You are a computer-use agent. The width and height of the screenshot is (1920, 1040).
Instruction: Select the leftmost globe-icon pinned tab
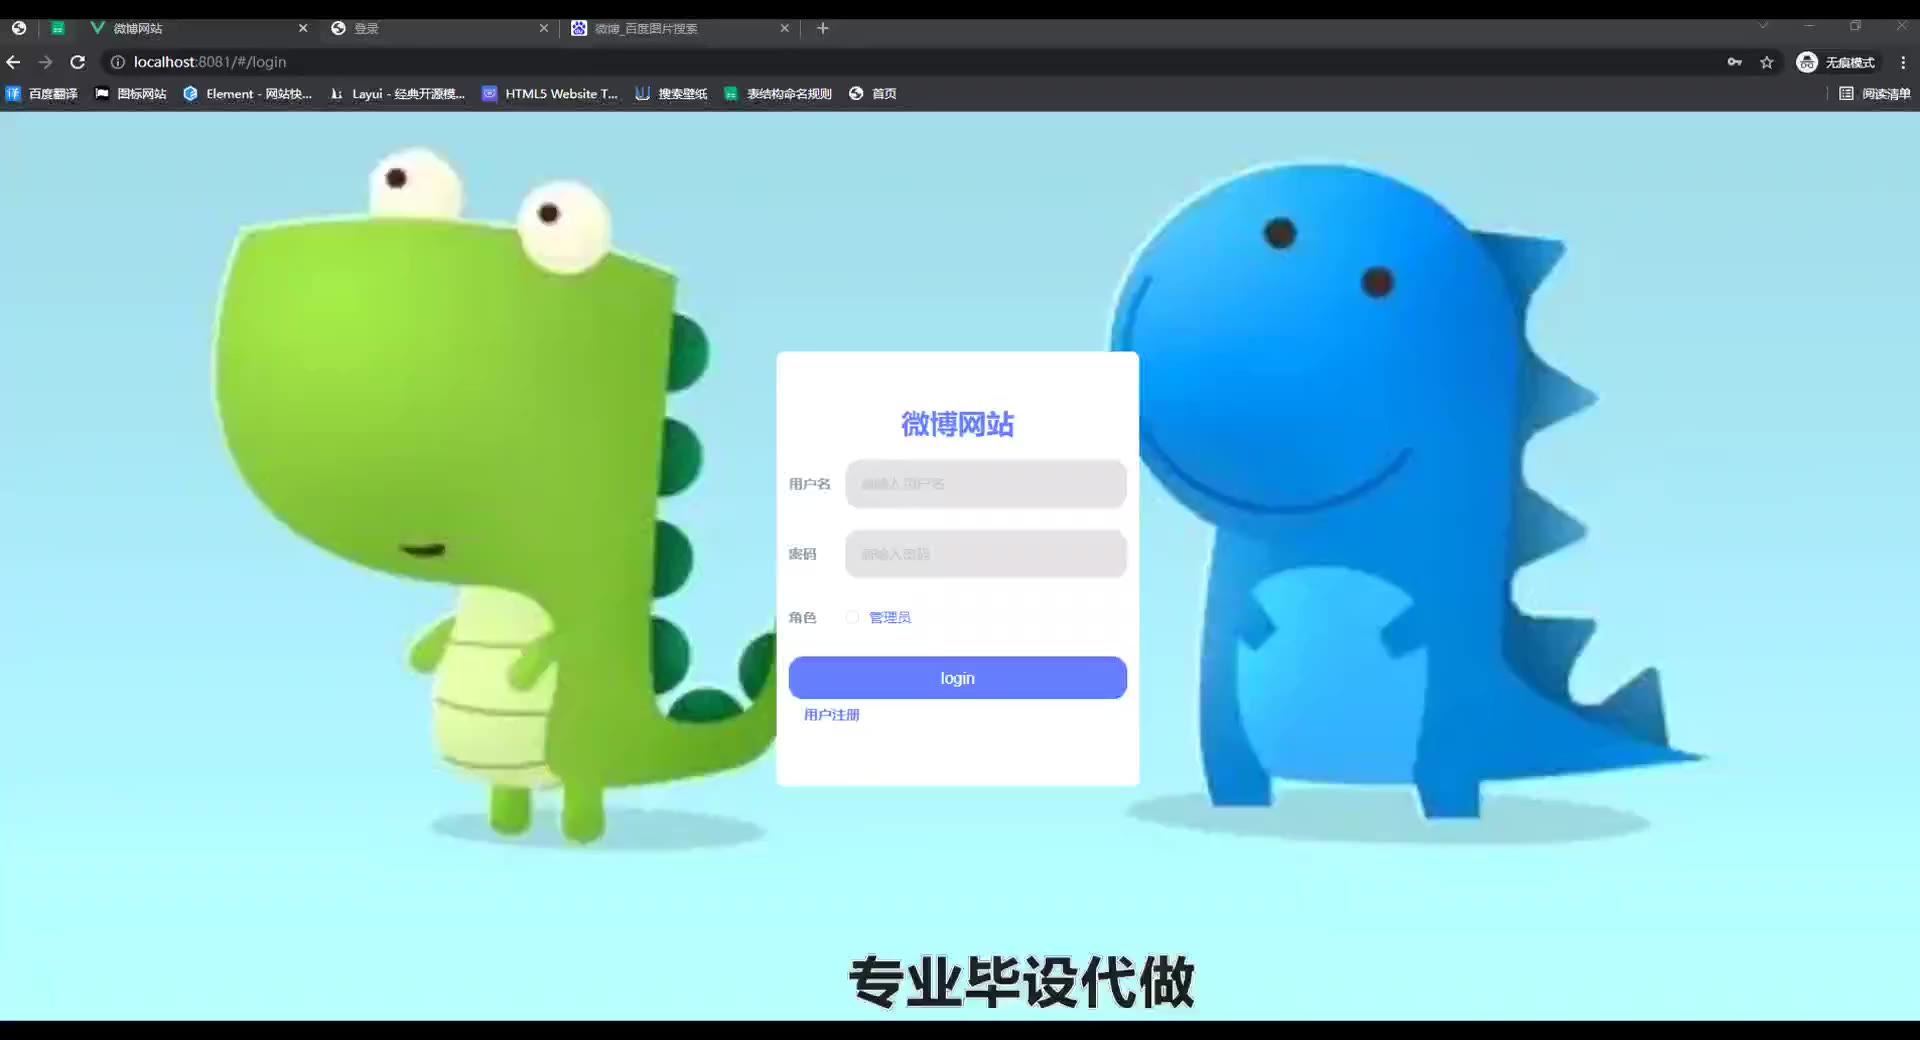19,28
